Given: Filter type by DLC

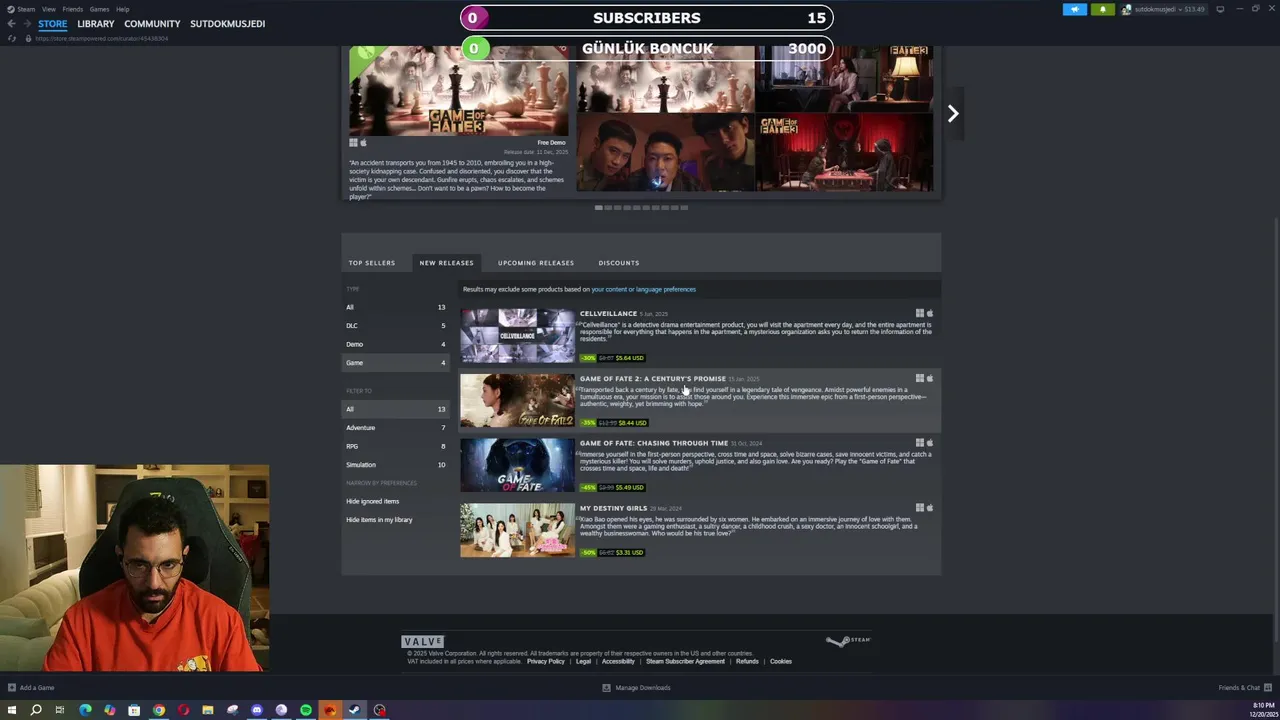Looking at the screenshot, I should click(x=396, y=326).
